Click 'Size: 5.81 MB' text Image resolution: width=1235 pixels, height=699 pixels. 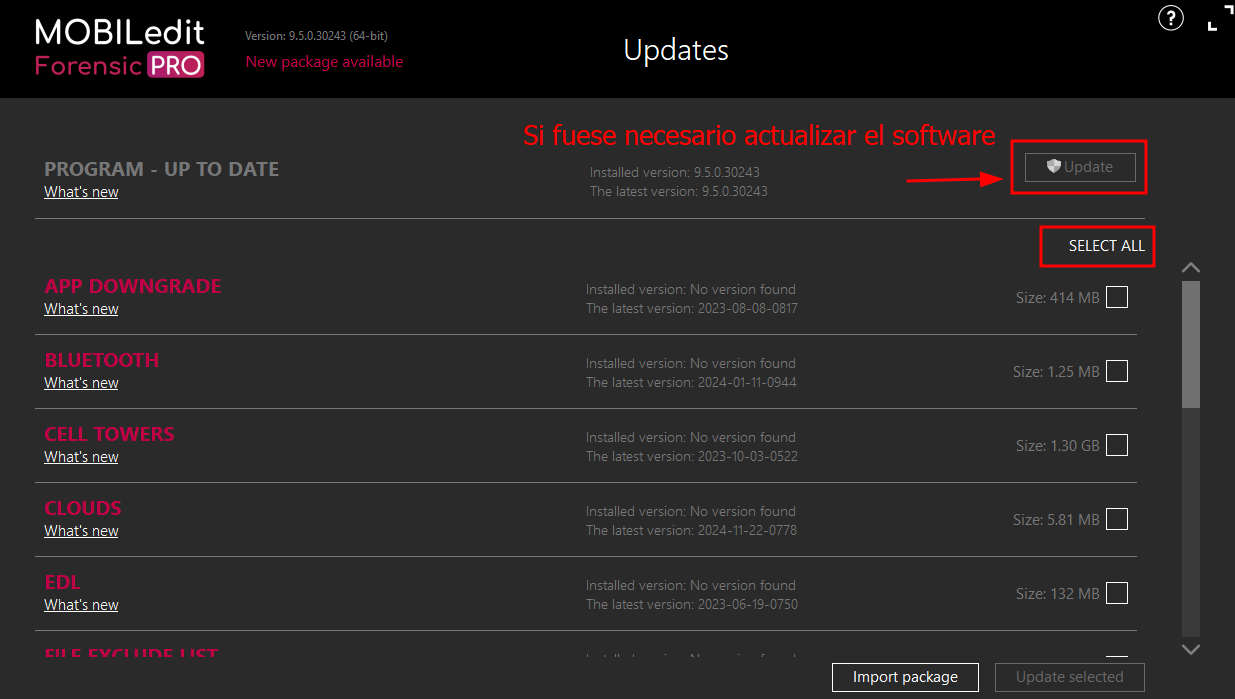click(x=1056, y=520)
